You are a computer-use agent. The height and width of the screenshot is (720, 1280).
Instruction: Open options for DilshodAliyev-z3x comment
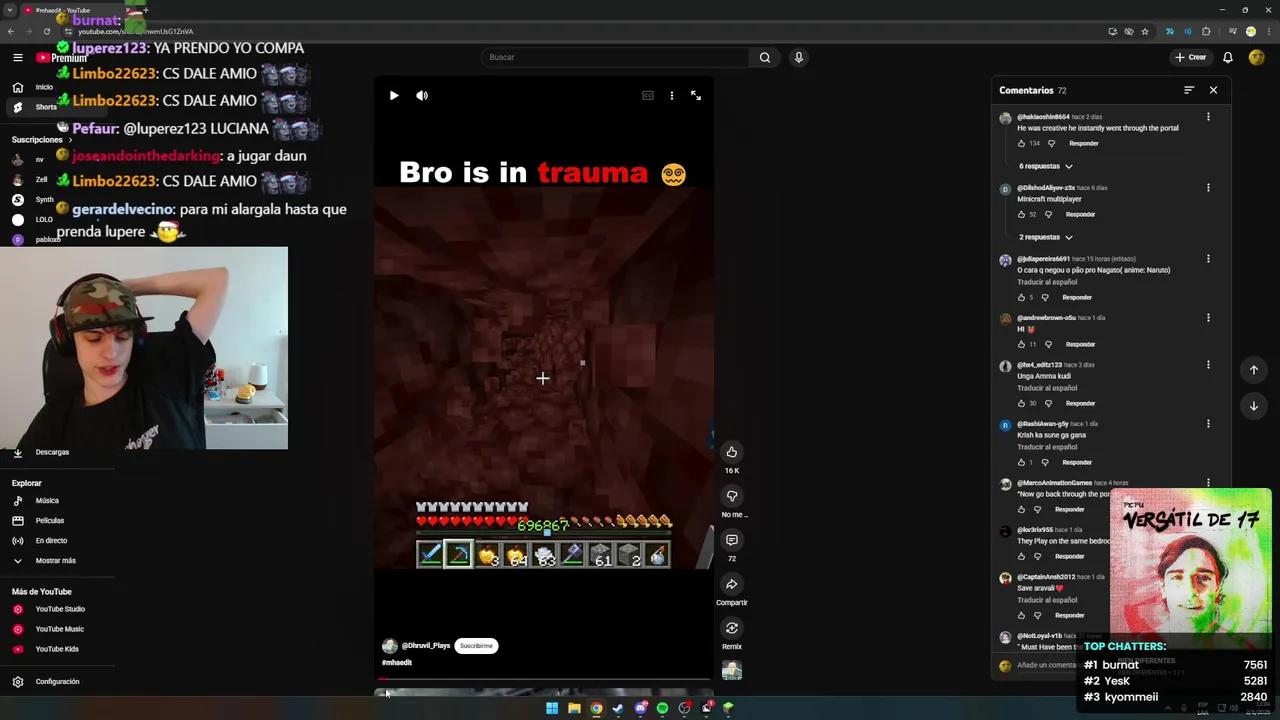point(1208,188)
